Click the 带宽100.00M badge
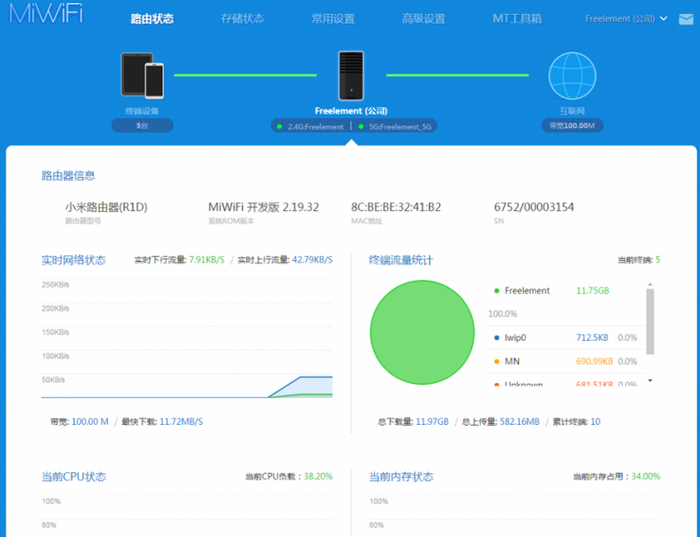Viewport: 700px width, 537px height. point(572,125)
